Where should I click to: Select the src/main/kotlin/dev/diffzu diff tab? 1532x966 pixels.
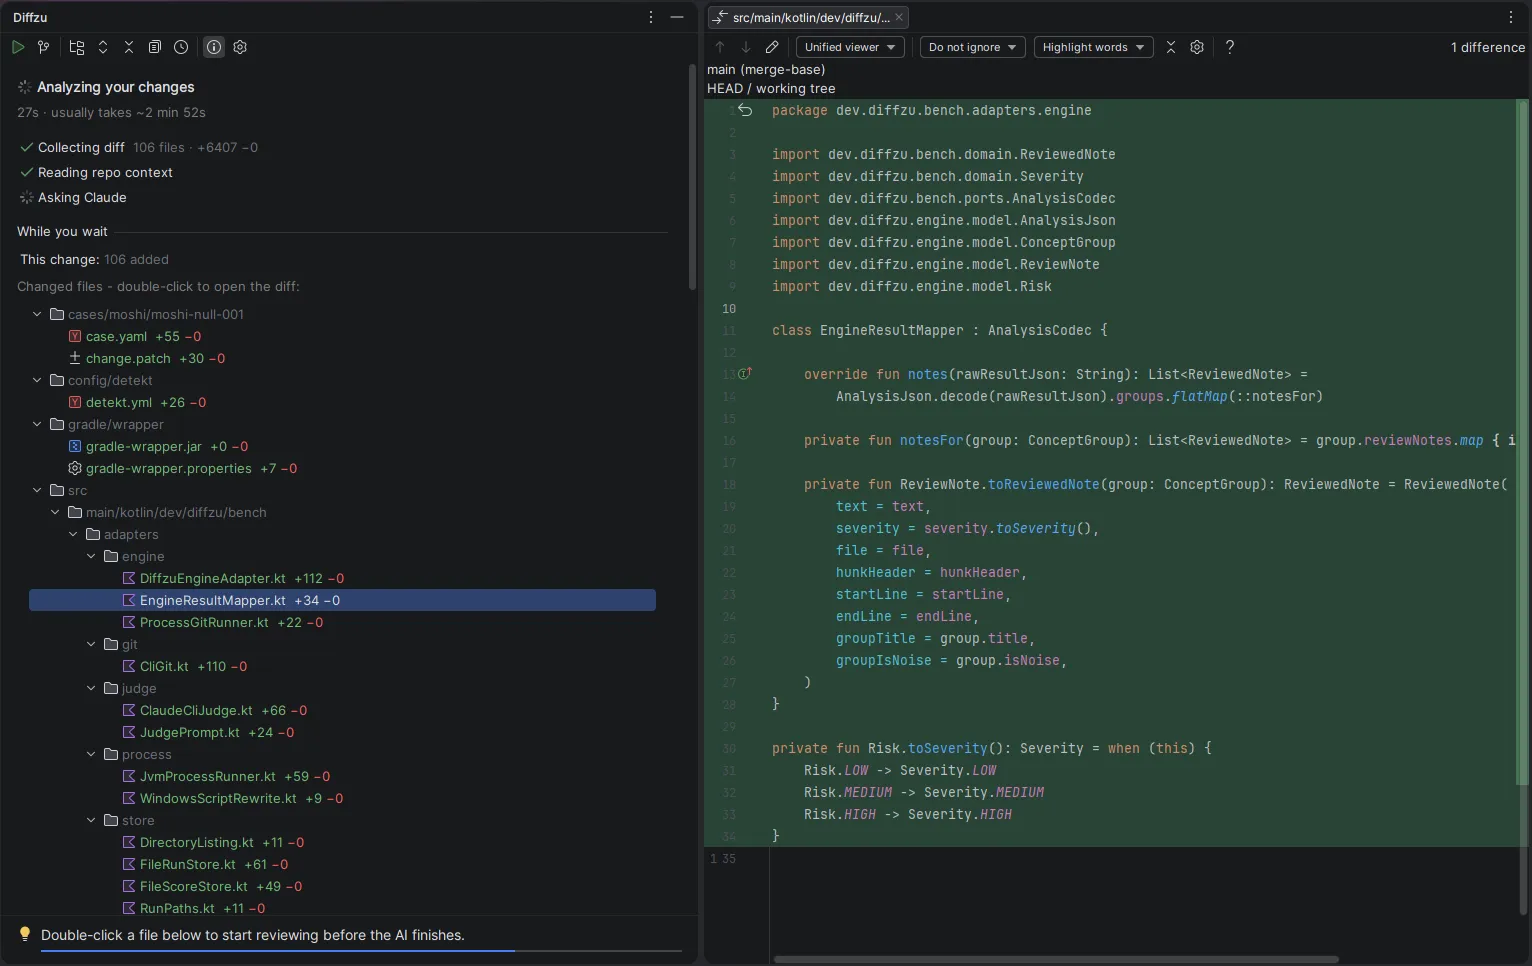[808, 17]
